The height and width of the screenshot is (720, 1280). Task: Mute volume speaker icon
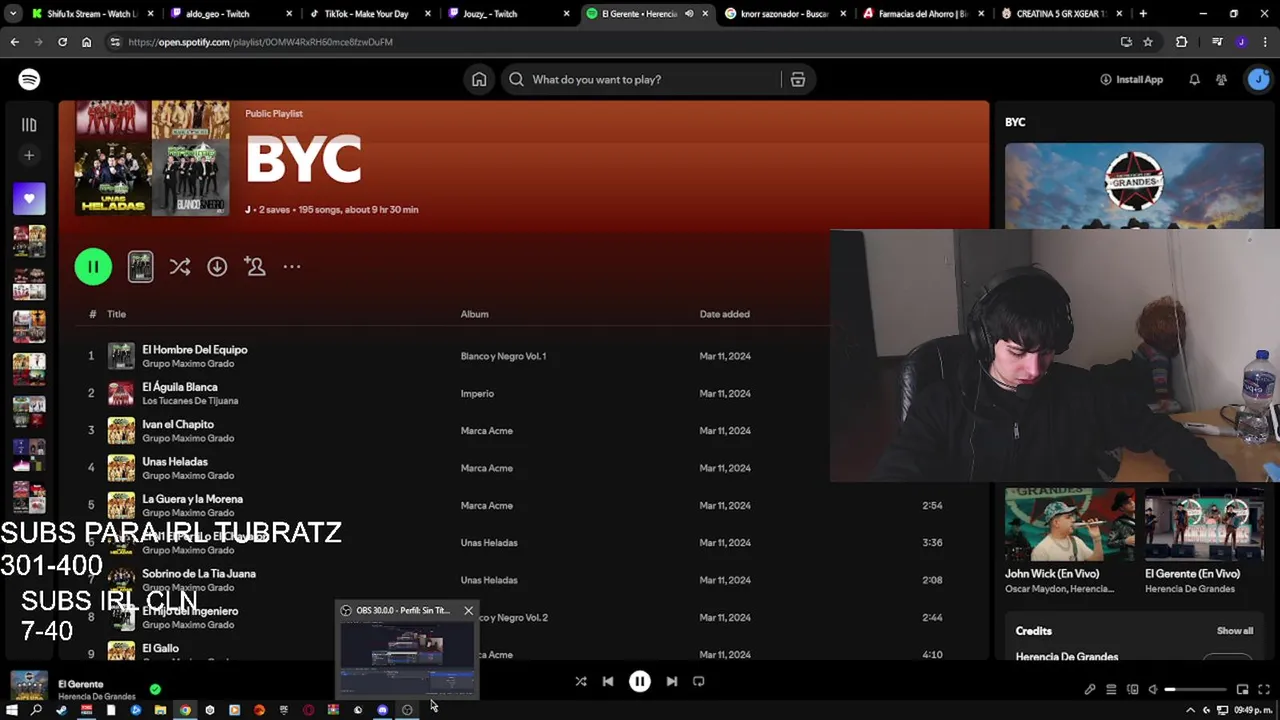(1153, 689)
